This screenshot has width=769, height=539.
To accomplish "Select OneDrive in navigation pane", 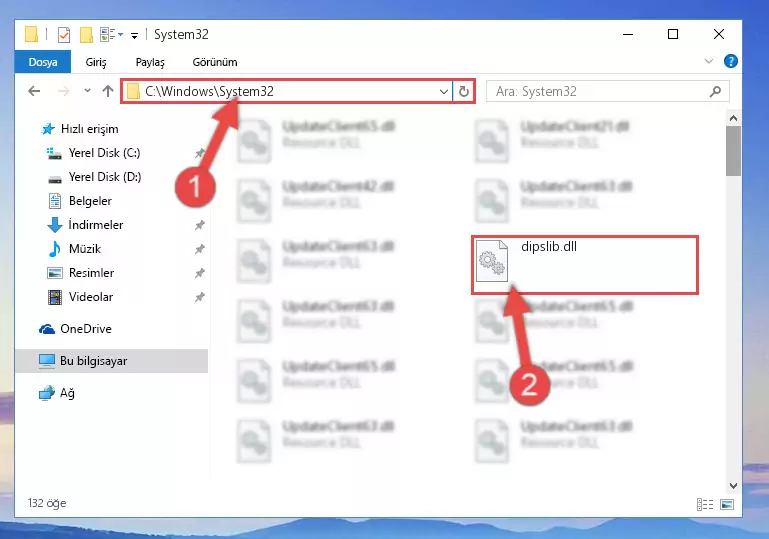I will point(75,329).
